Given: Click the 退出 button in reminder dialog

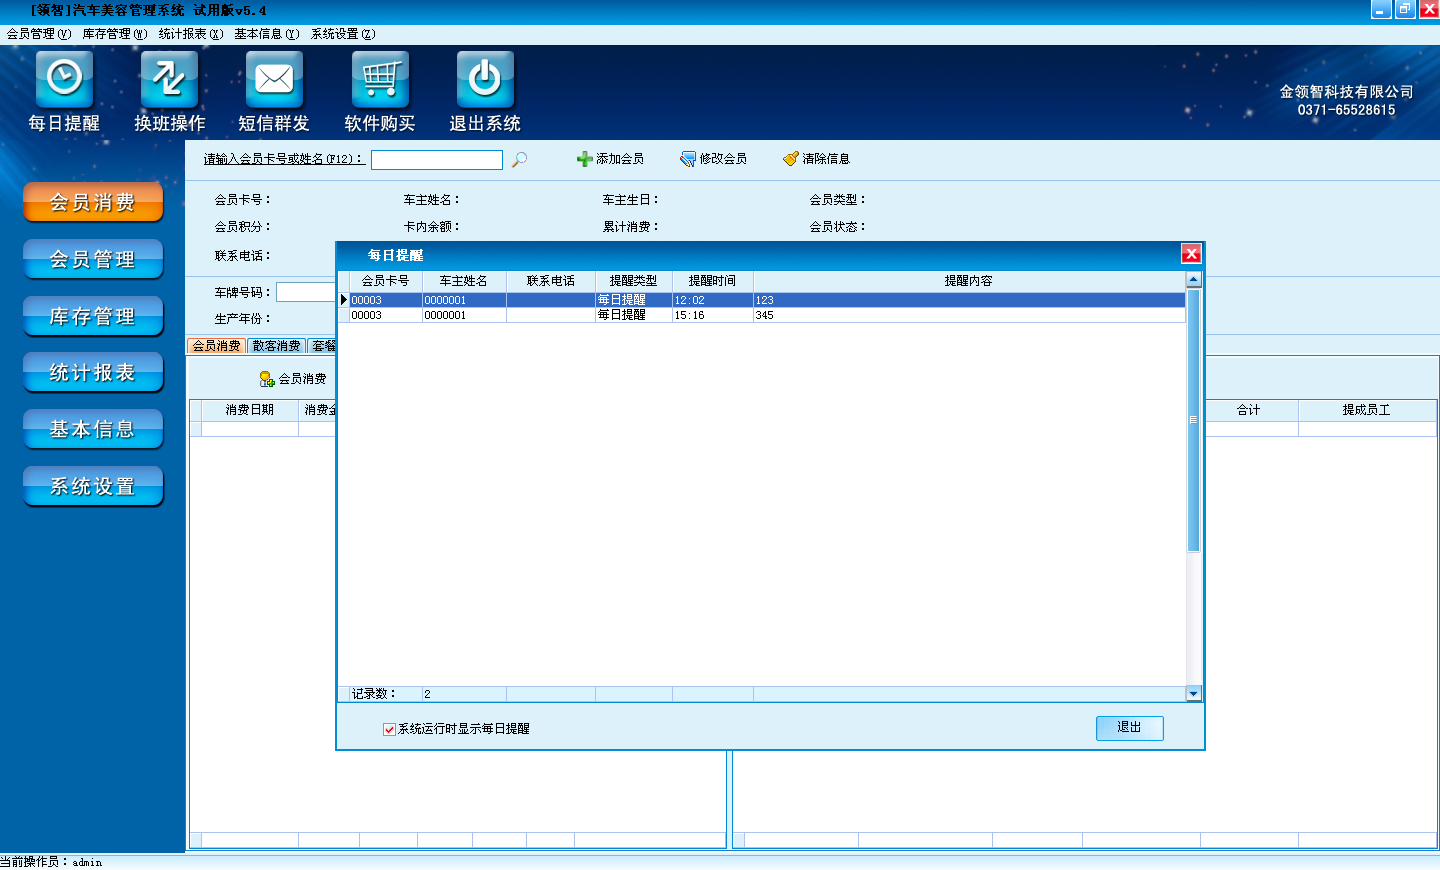Looking at the screenshot, I should [1129, 728].
